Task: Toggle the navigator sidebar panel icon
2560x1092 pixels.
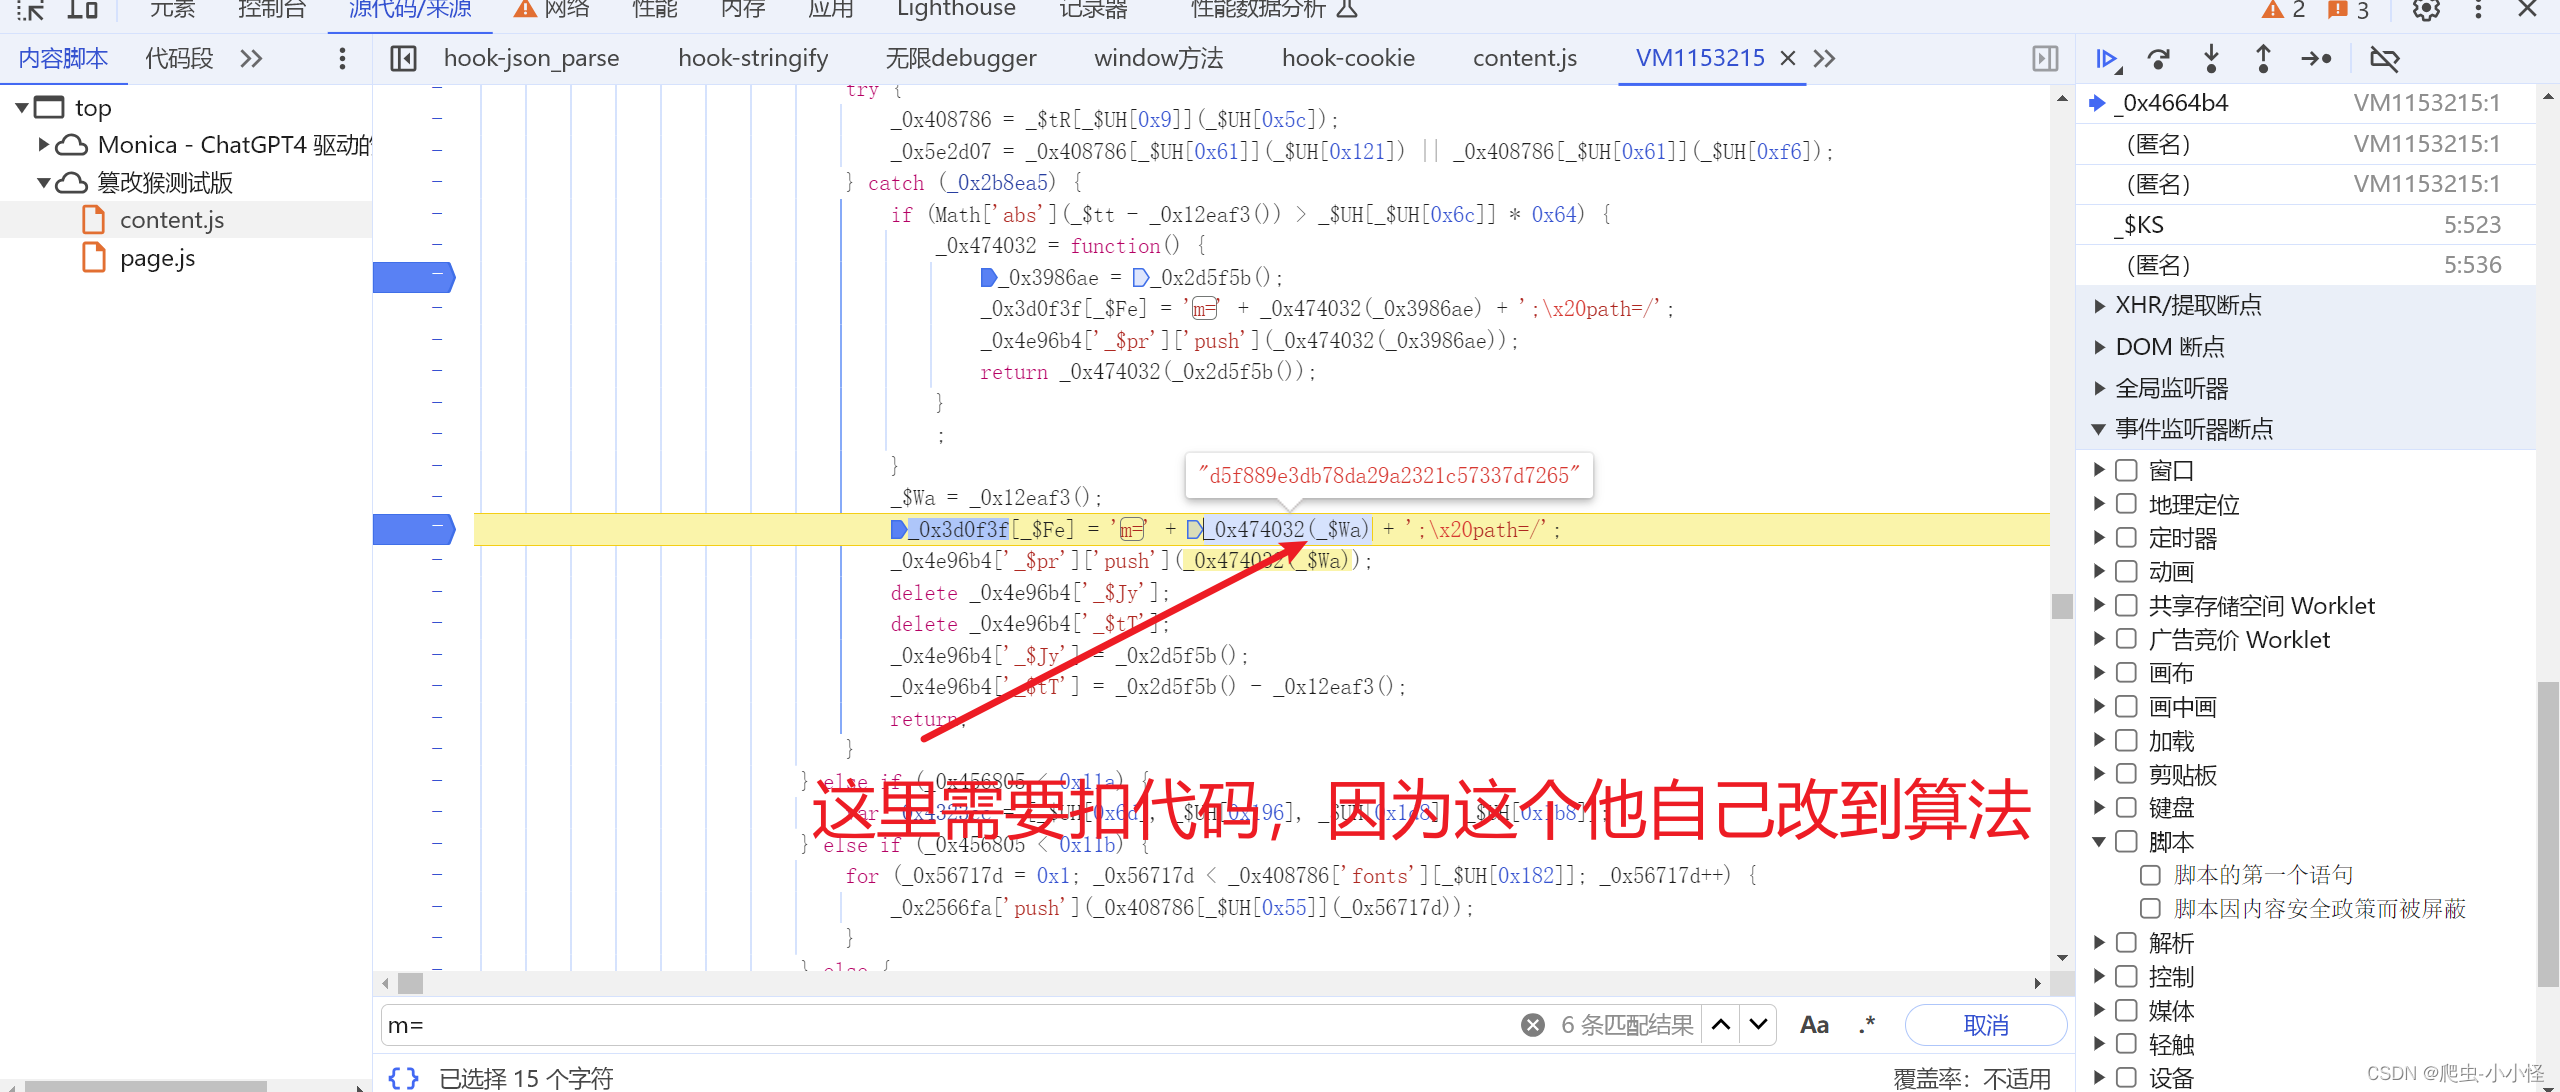Action: point(403,59)
